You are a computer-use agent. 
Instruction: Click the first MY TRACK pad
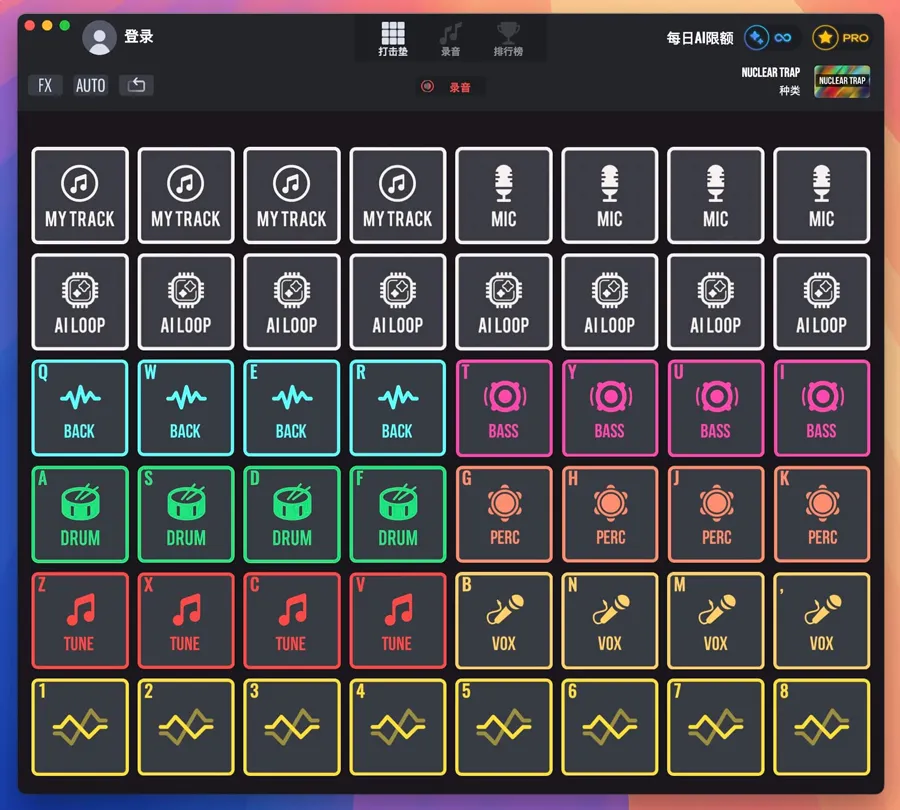[x=80, y=196]
